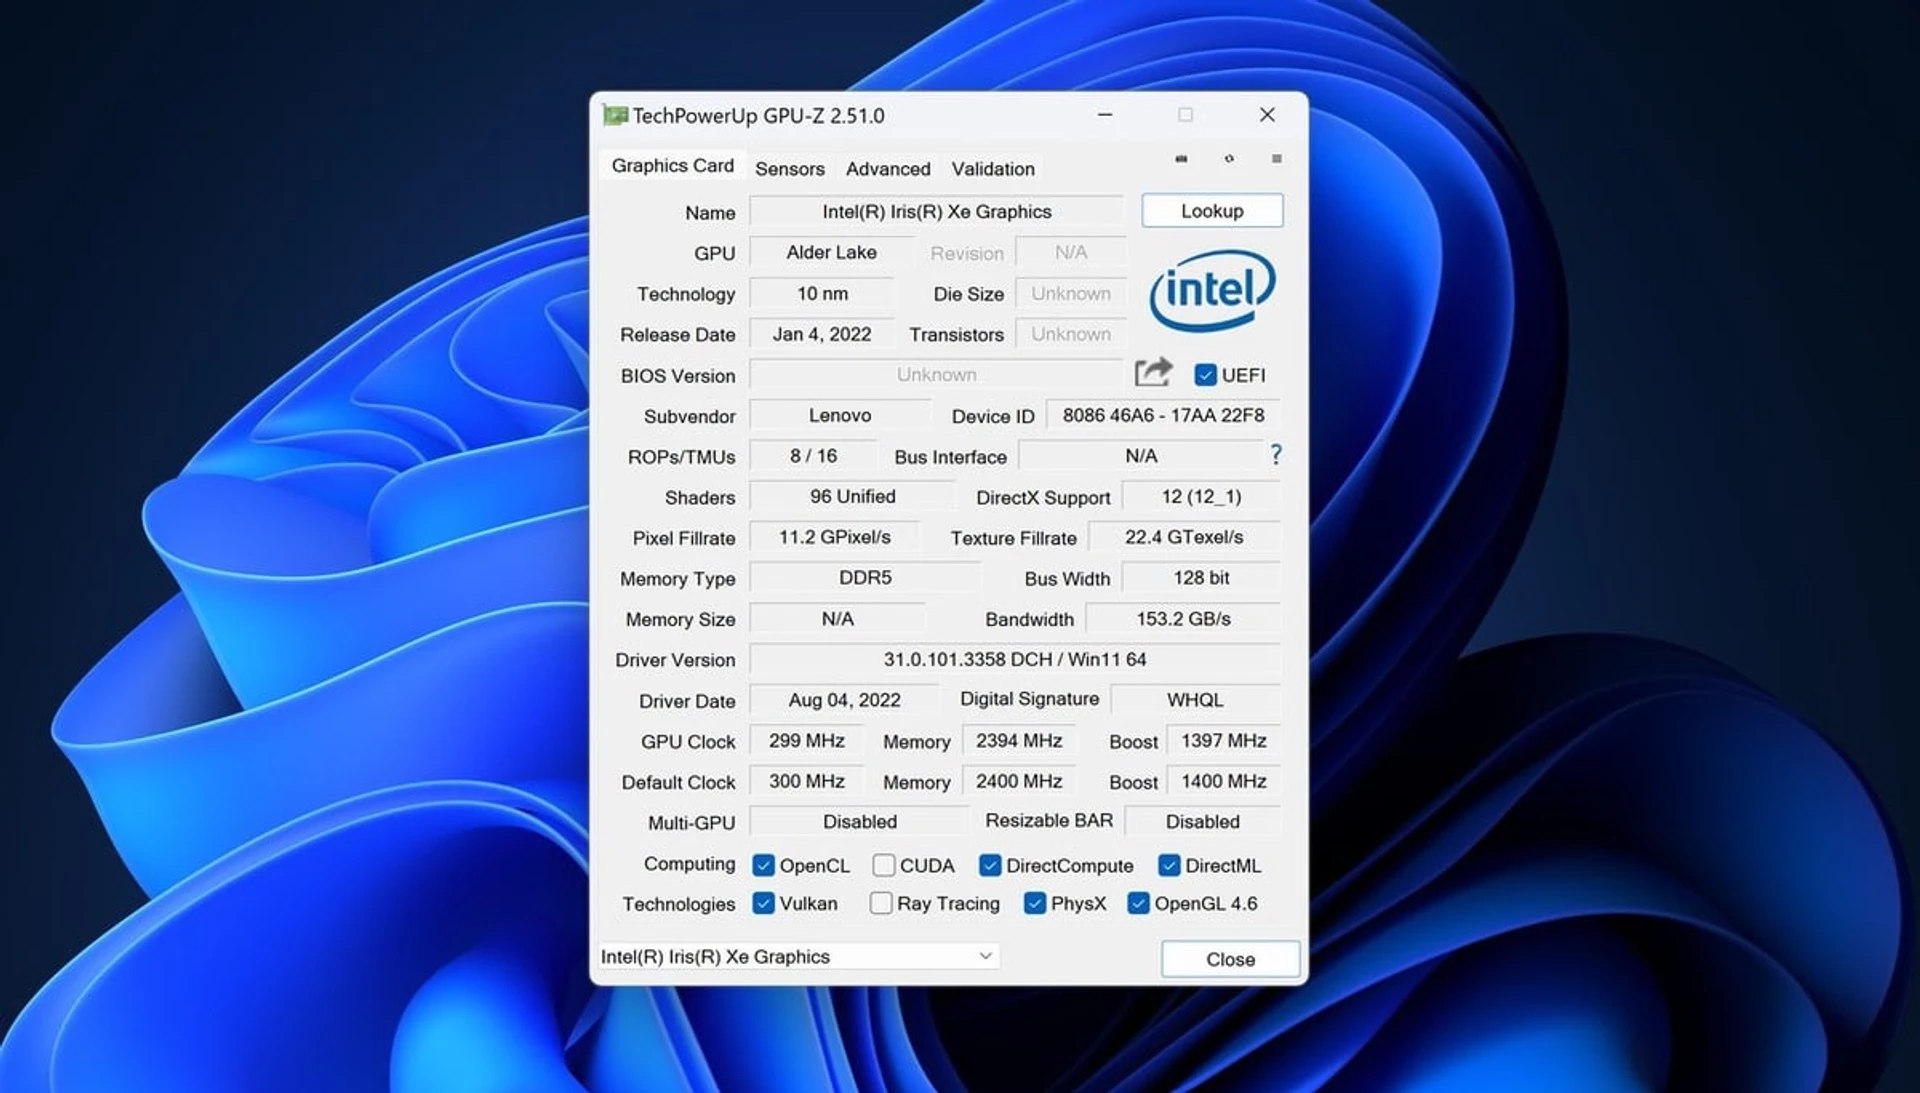Click the refresh icon in GPU-Z toolbar
The width and height of the screenshot is (1920, 1093).
pyautogui.click(x=1229, y=159)
